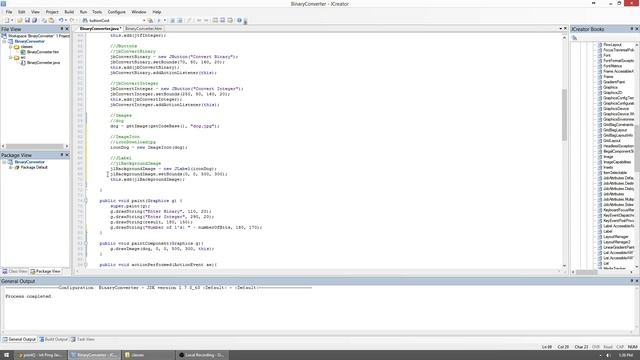Select GradientPaint in JCreator Books list
This screenshot has width=640, height=360.
click(x=614, y=82)
